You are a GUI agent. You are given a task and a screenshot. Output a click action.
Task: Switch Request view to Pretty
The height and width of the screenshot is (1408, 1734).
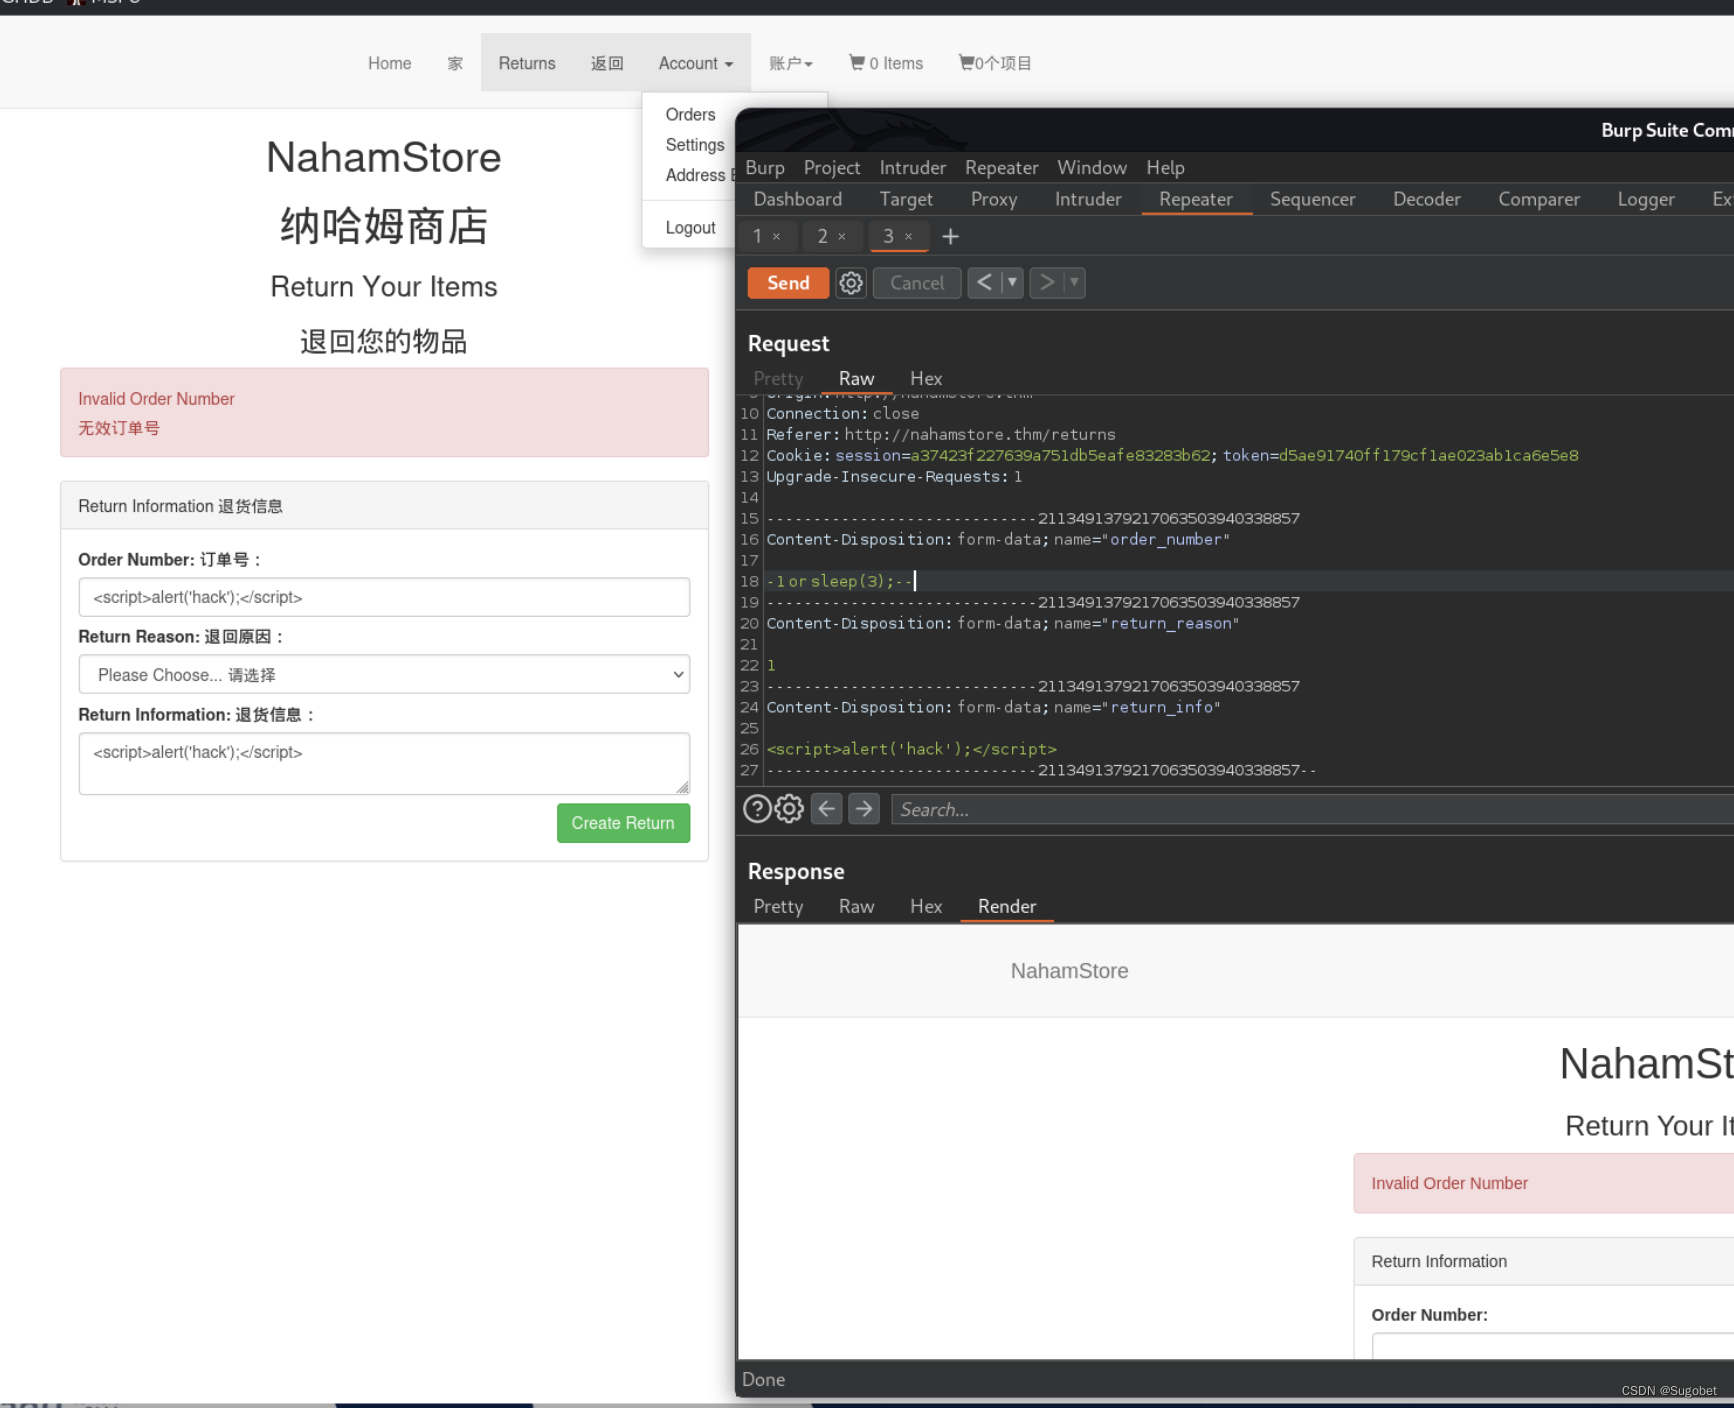[778, 379]
